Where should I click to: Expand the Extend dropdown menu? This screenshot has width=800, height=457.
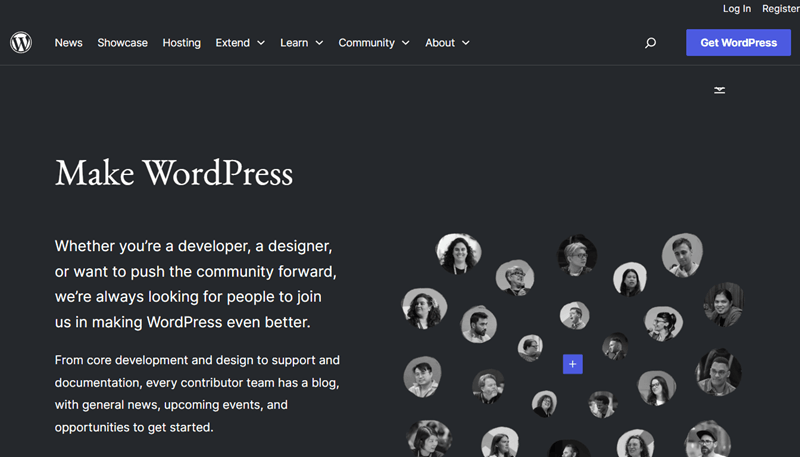pos(240,43)
